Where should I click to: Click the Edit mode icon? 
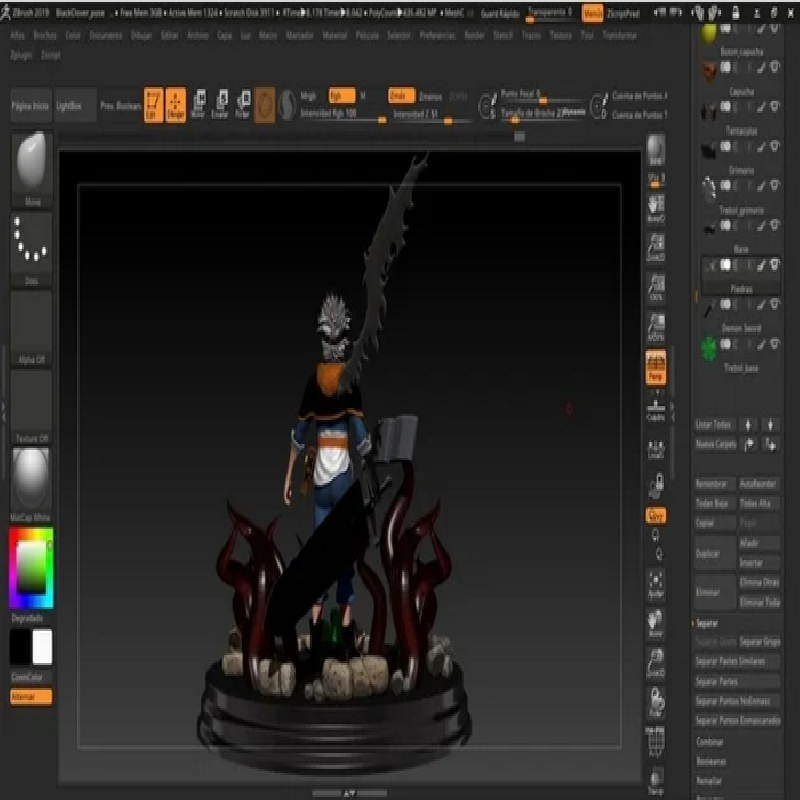pos(153,104)
